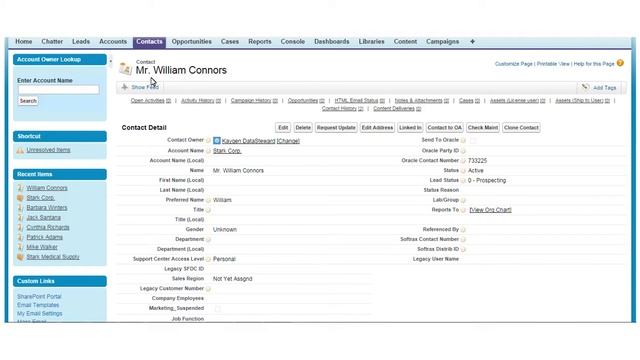Image resolution: width=640 pixels, height=360 pixels.
Task: Open Stark Medical Supply in Recent Items
Action: click(x=53, y=257)
